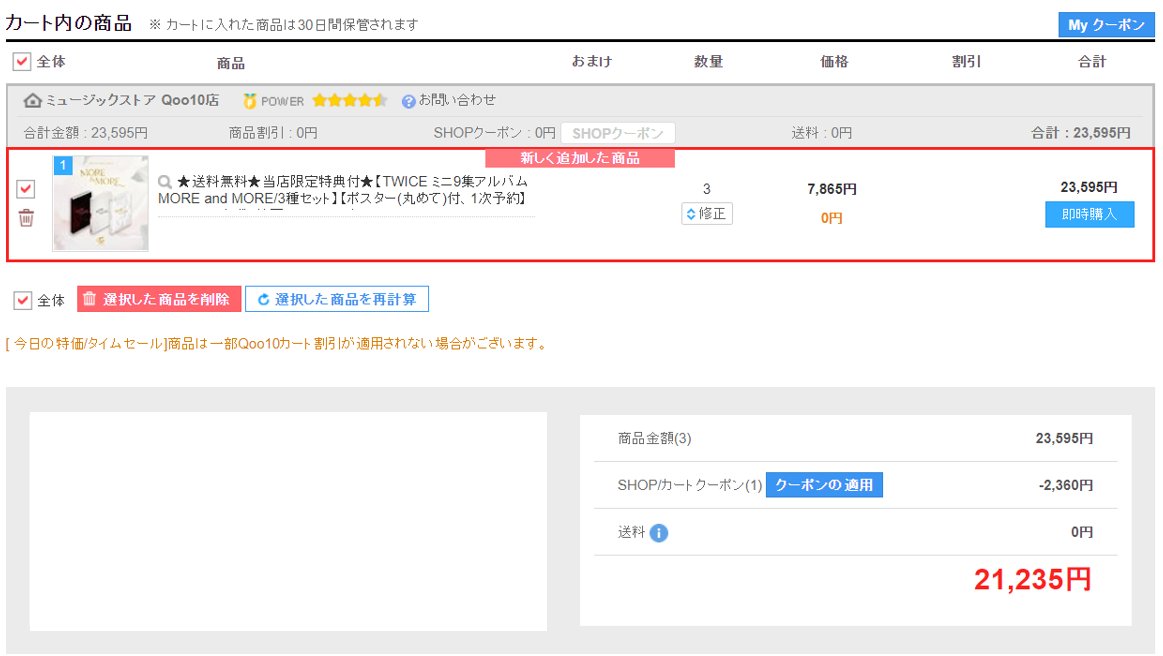Viewport: 1163px width, 656px height.
Task: Open the お問い合わせ shop inquiry link
Action: [x=457, y=100]
